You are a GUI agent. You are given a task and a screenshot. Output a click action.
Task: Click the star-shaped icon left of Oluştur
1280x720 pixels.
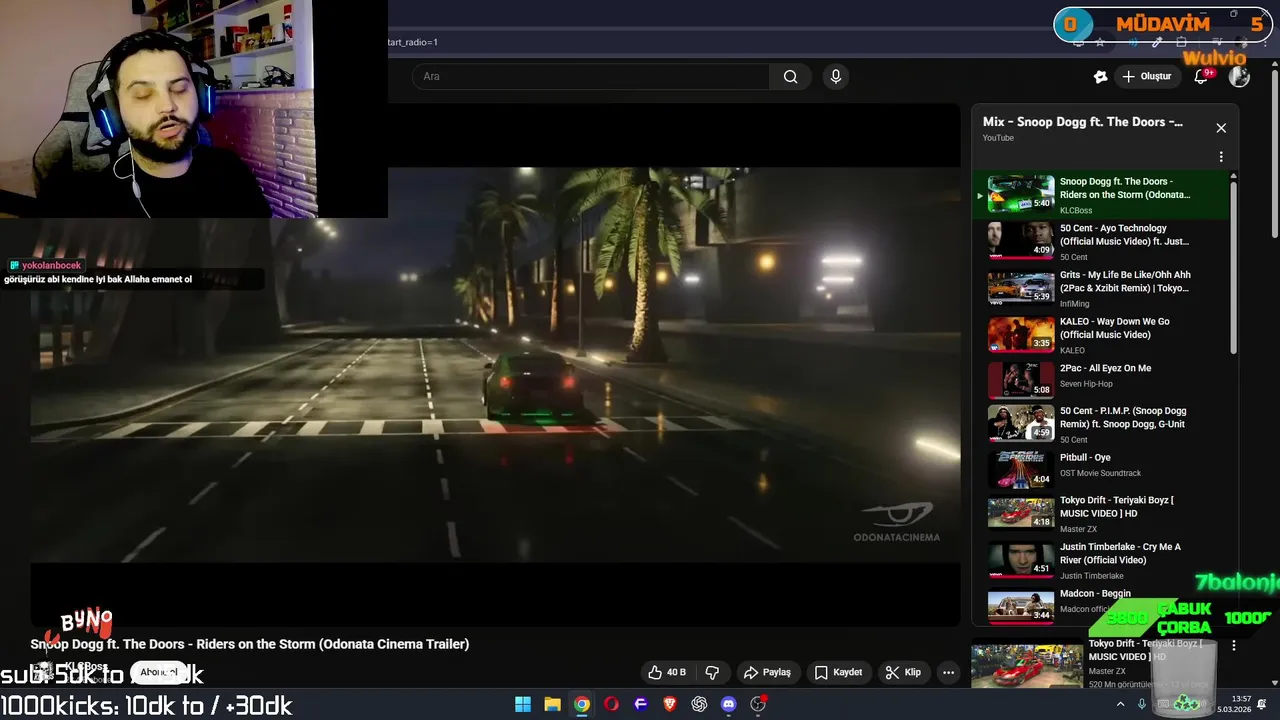1100,77
